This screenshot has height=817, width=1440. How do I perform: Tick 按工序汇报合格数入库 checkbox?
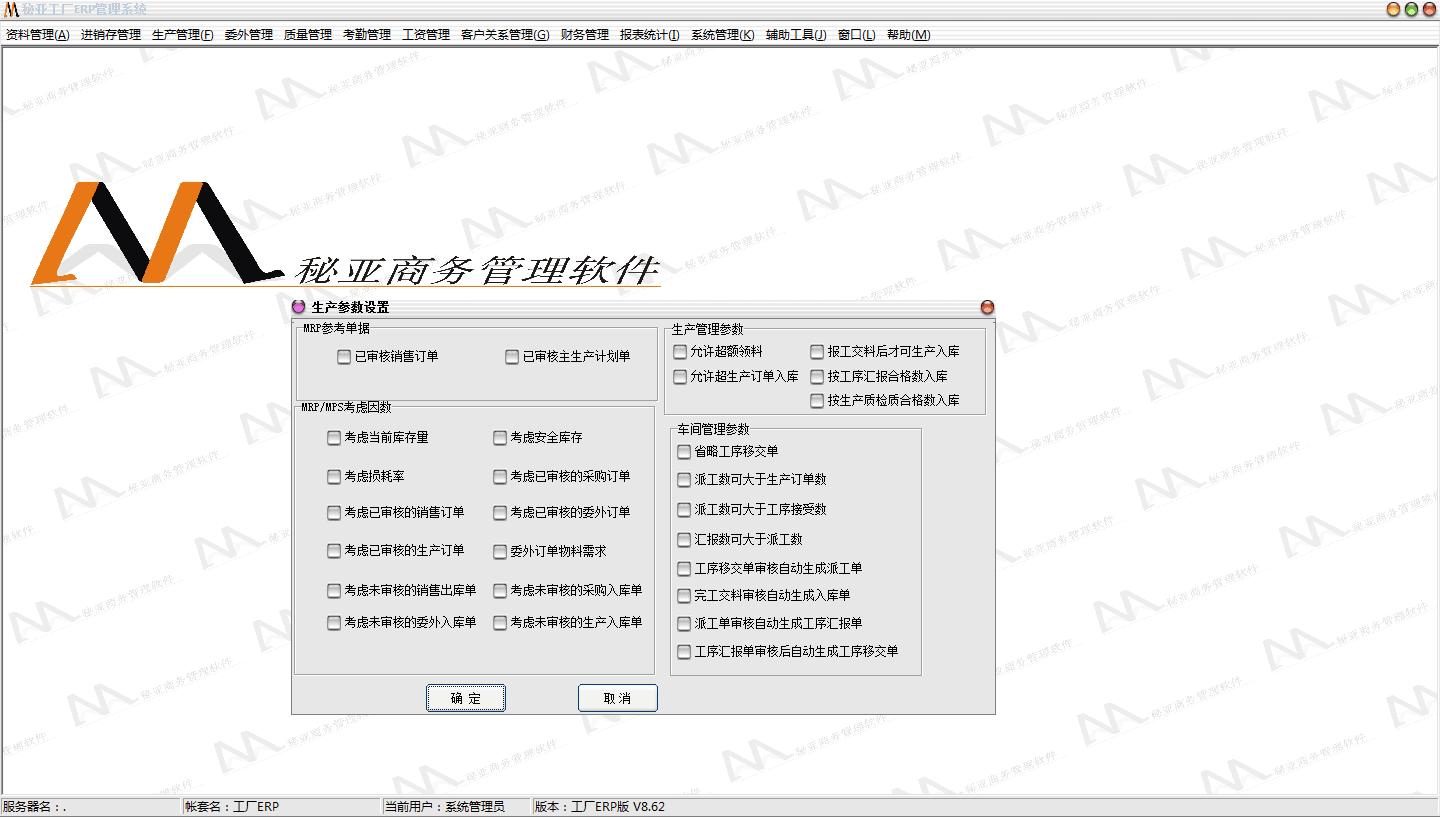pyautogui.click(x=817, y=376)
